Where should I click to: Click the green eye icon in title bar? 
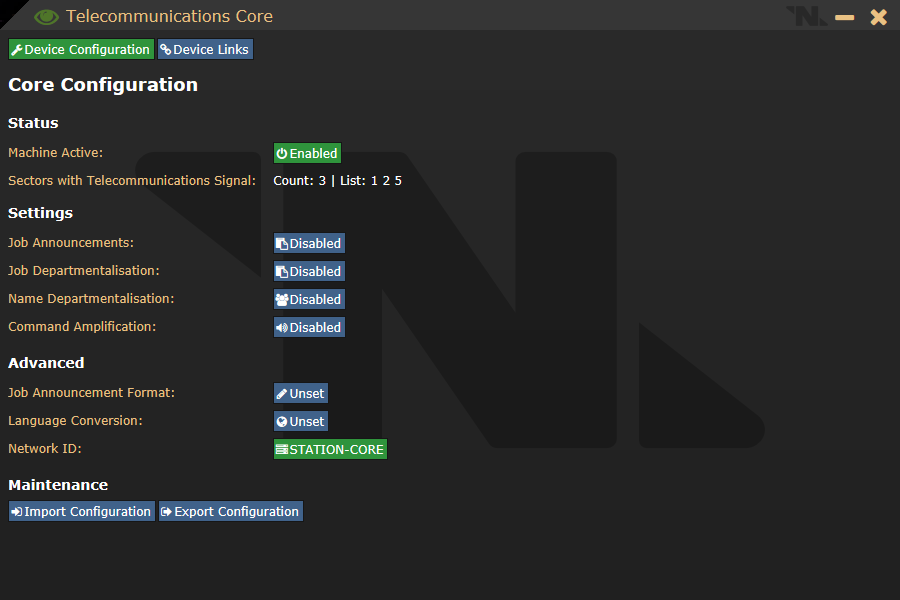pos(46,17)
